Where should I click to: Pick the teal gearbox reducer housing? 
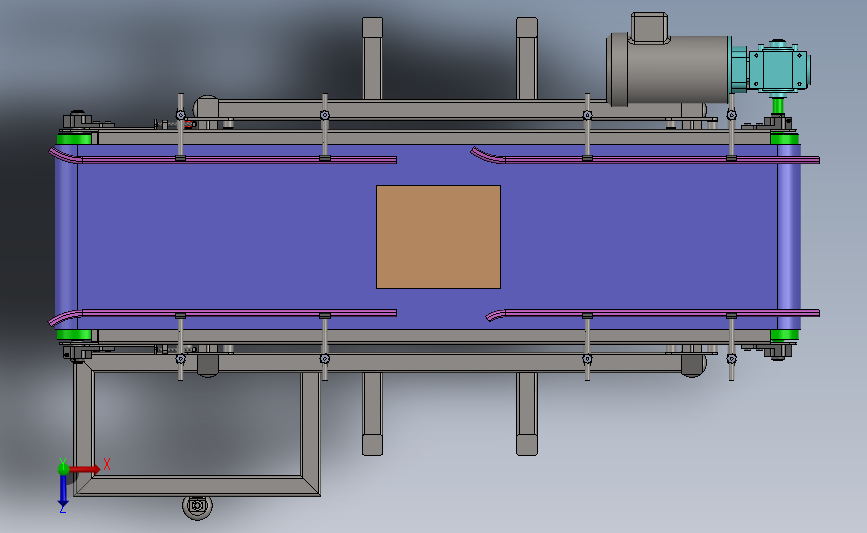pyautogui.click(x=777, y=69)
